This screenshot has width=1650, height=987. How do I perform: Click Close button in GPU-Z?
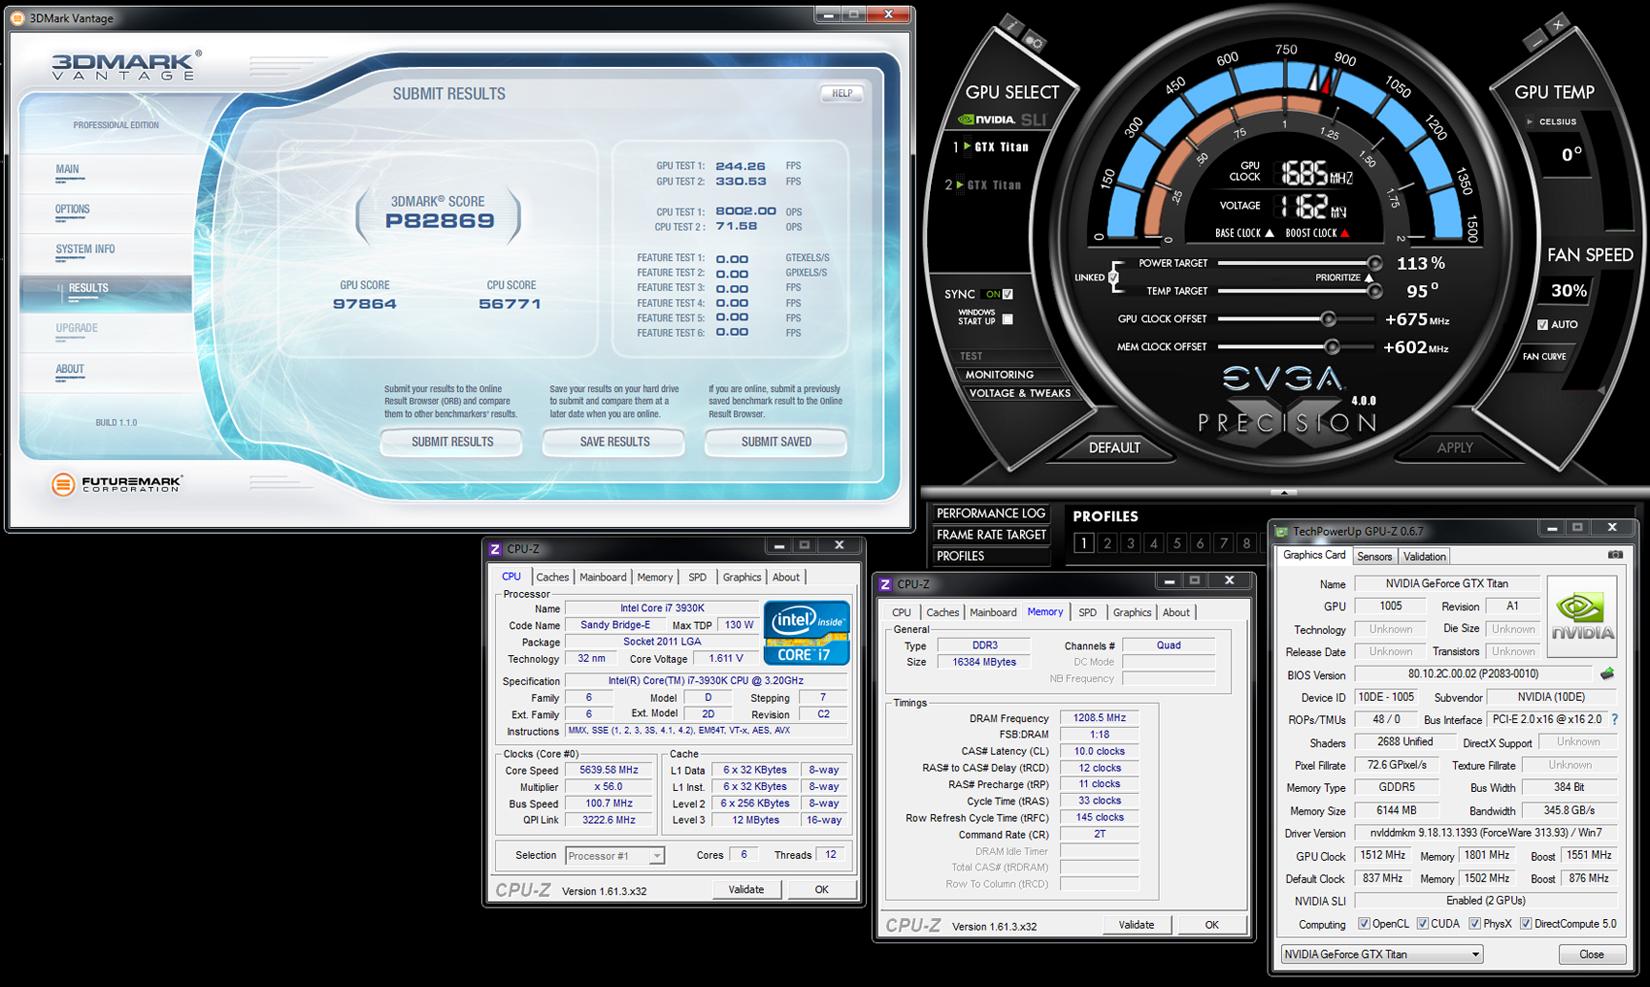(1591, 954)
